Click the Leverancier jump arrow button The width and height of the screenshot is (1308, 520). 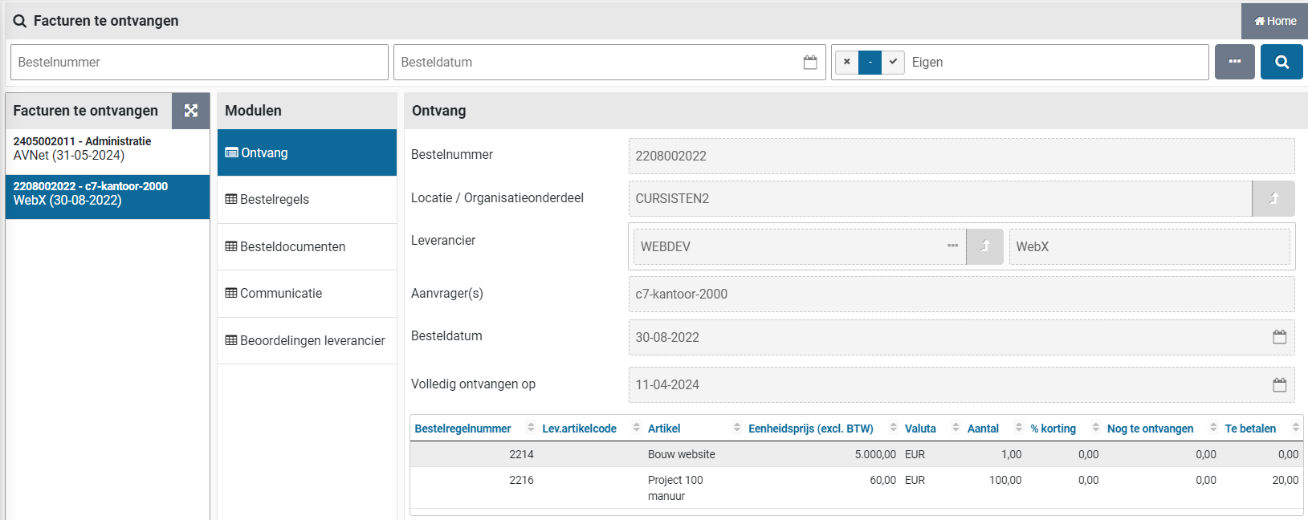pyautogui.click(x=985, y=246)
